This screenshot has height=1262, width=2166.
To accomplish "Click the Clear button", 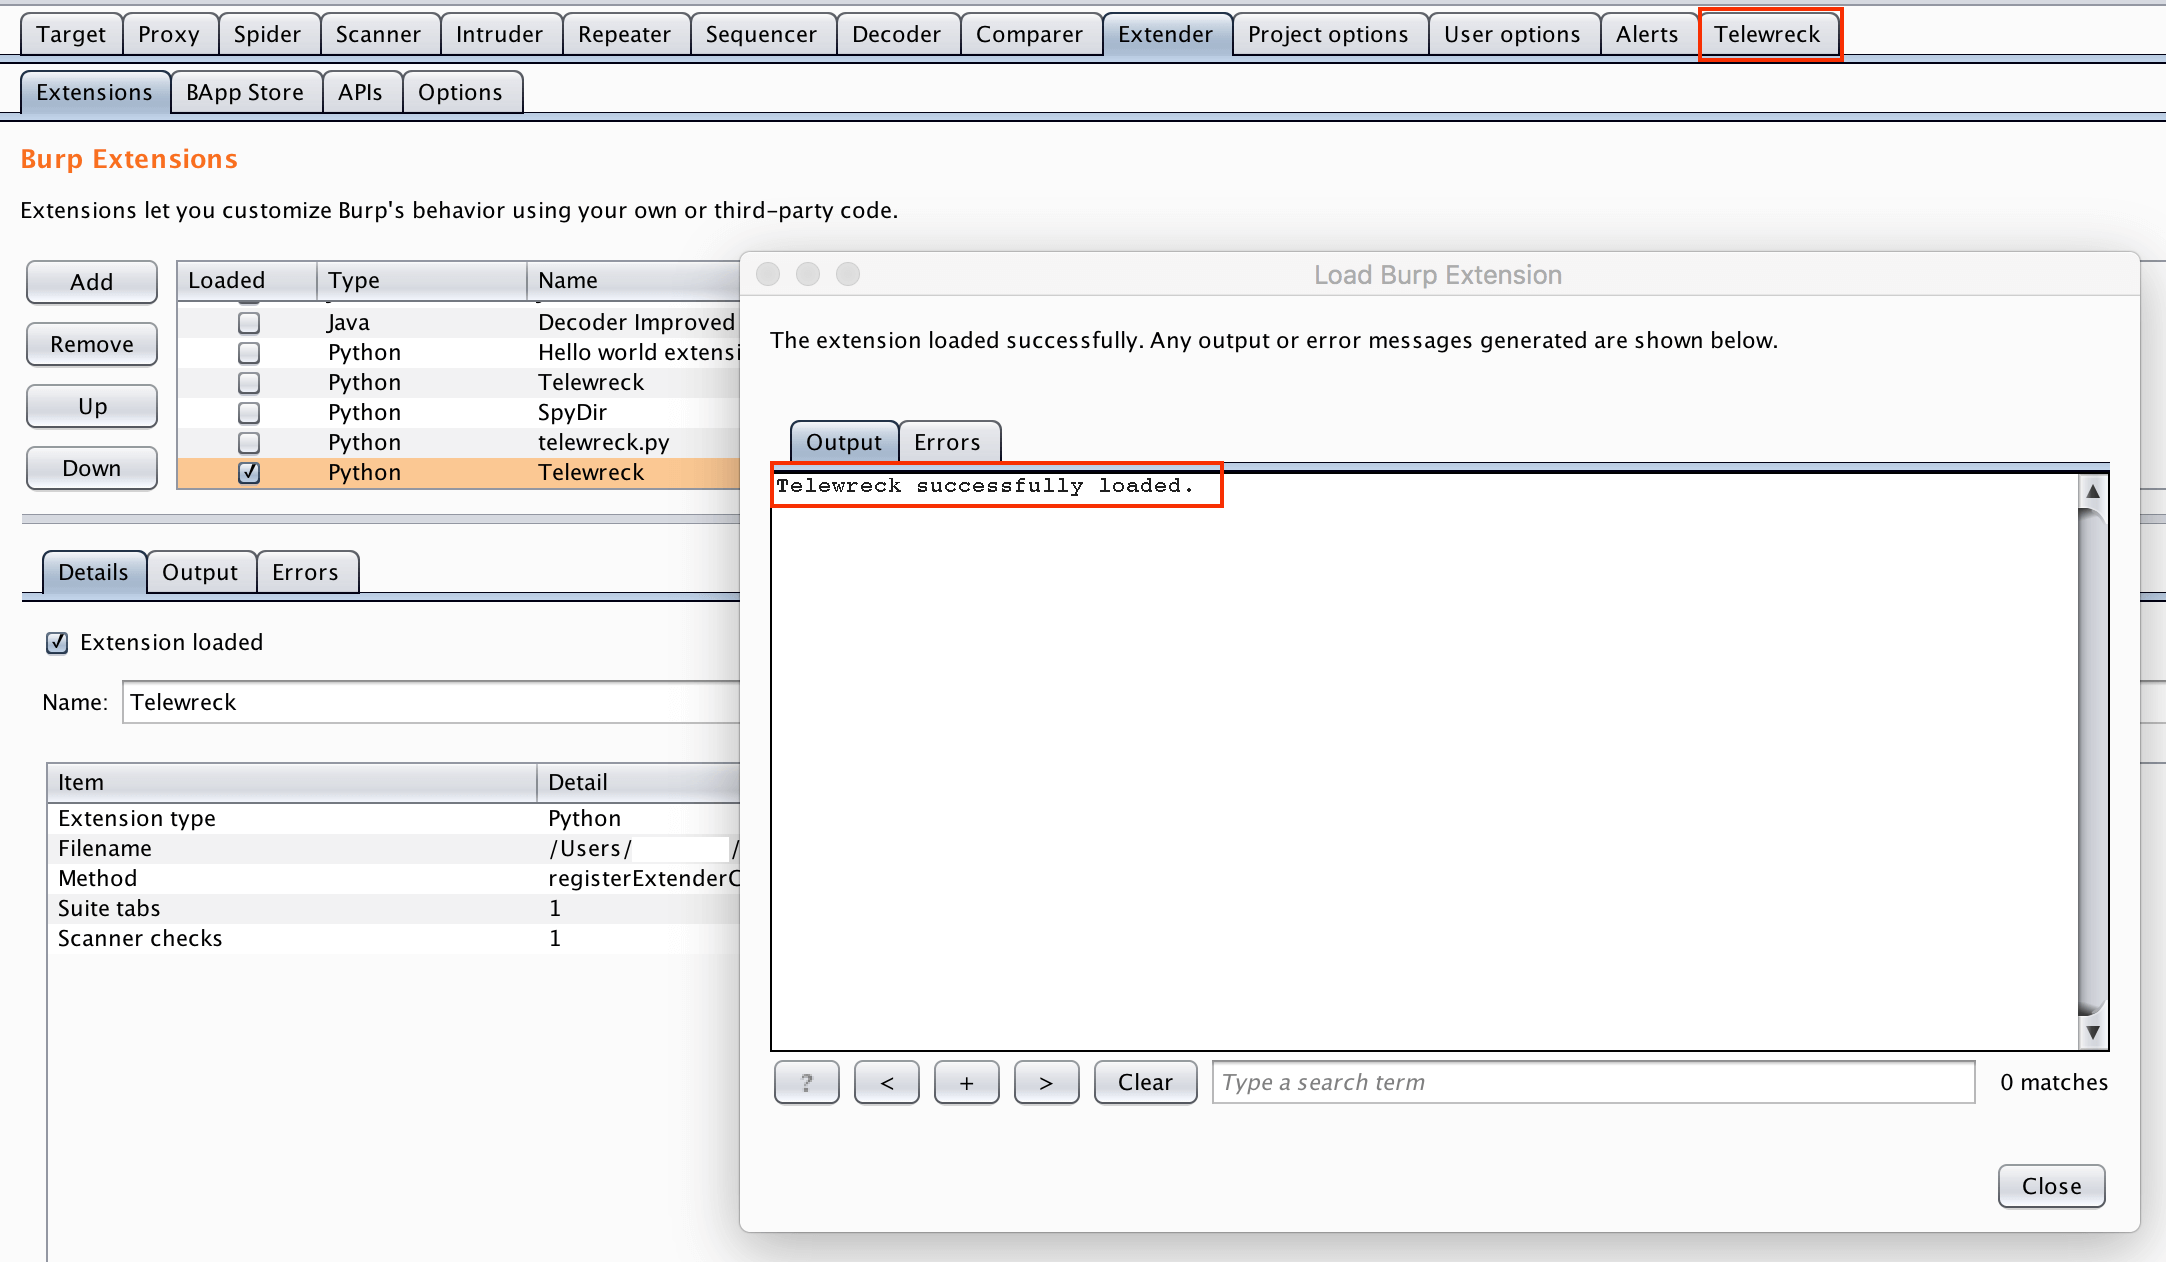I will point(1145,1082).
